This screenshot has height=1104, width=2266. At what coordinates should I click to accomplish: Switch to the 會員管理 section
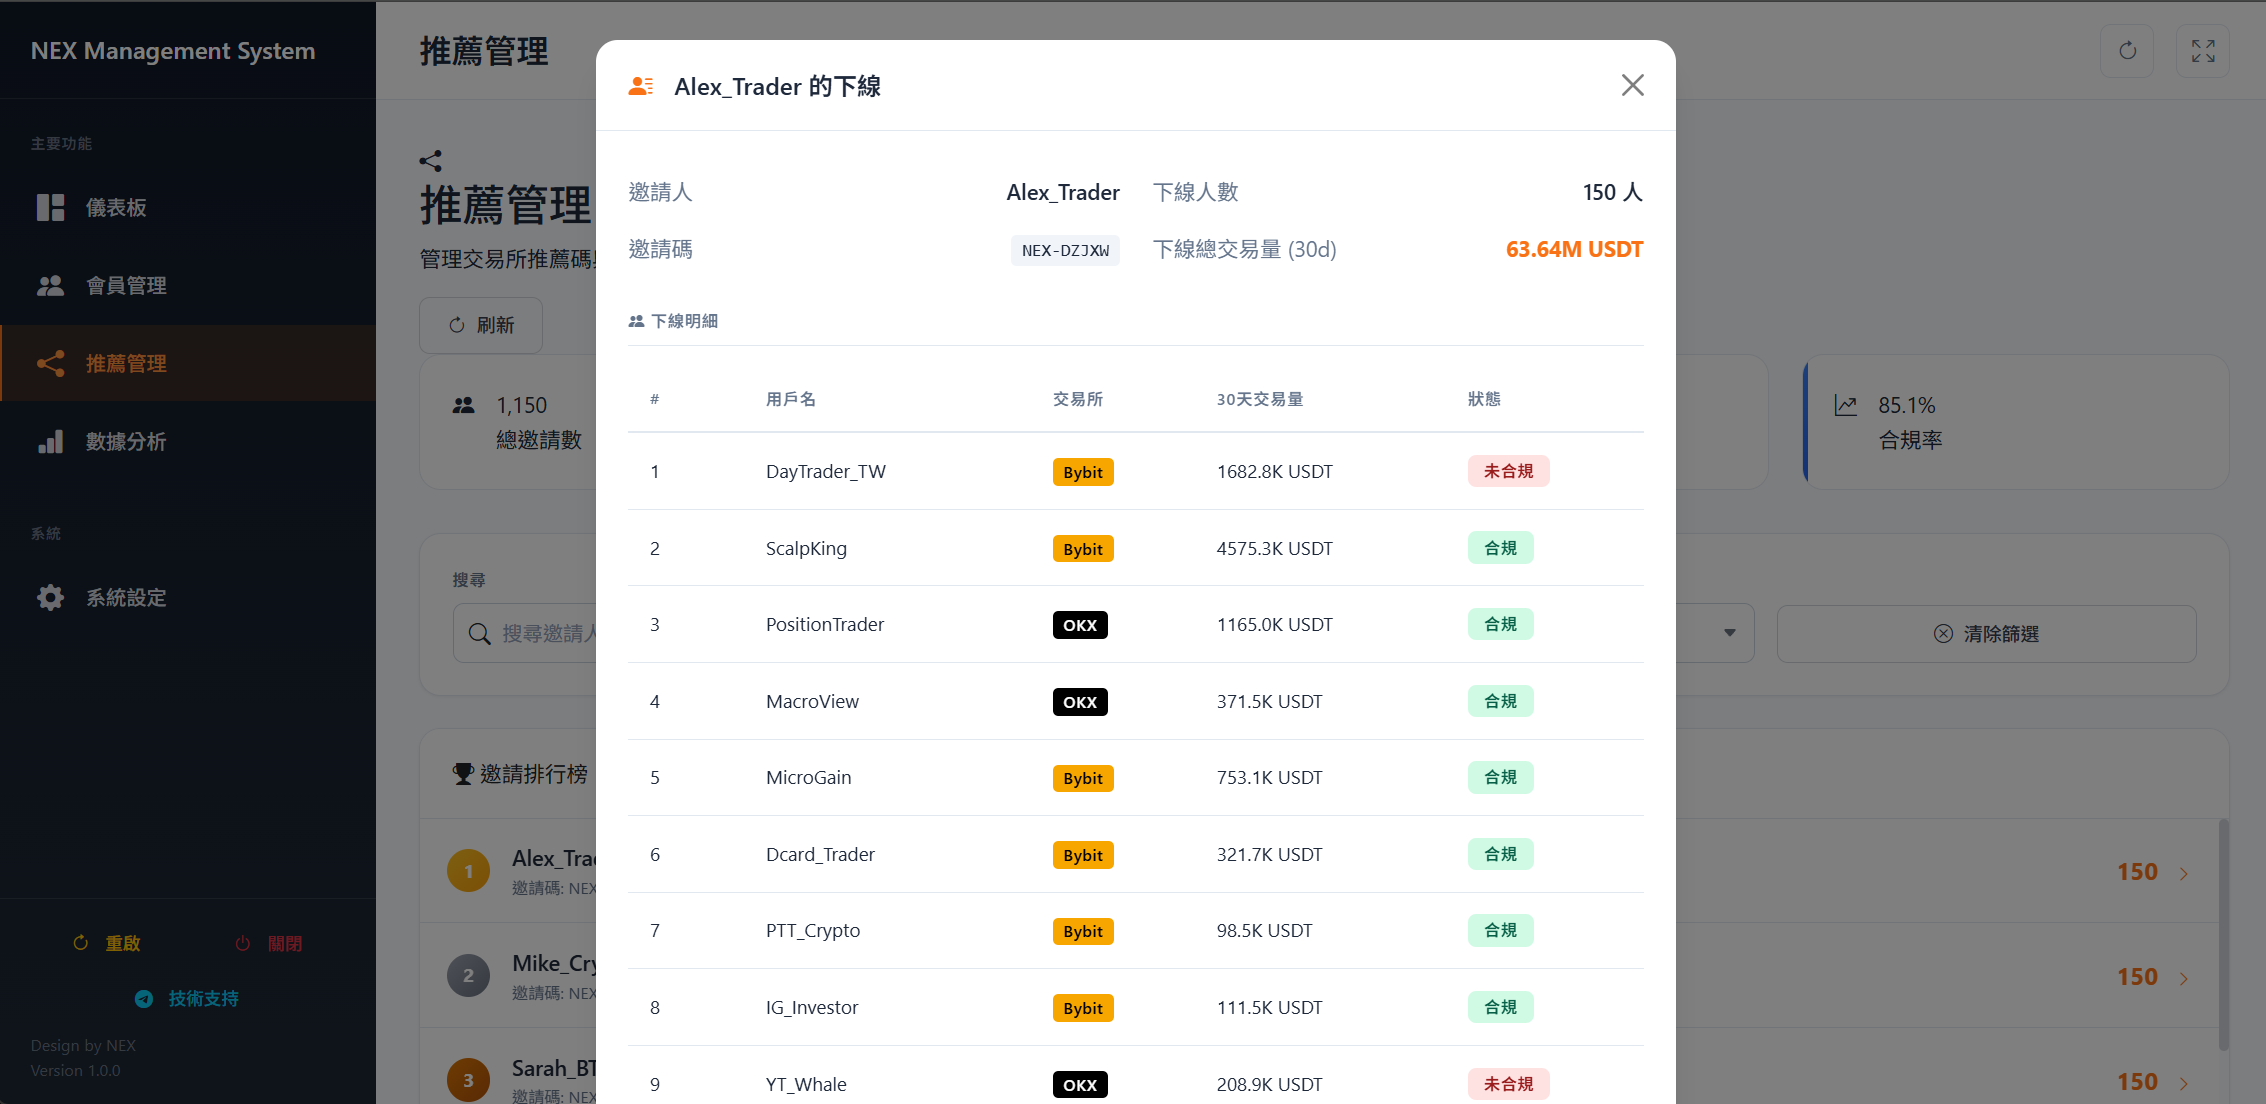click(126, 285)
